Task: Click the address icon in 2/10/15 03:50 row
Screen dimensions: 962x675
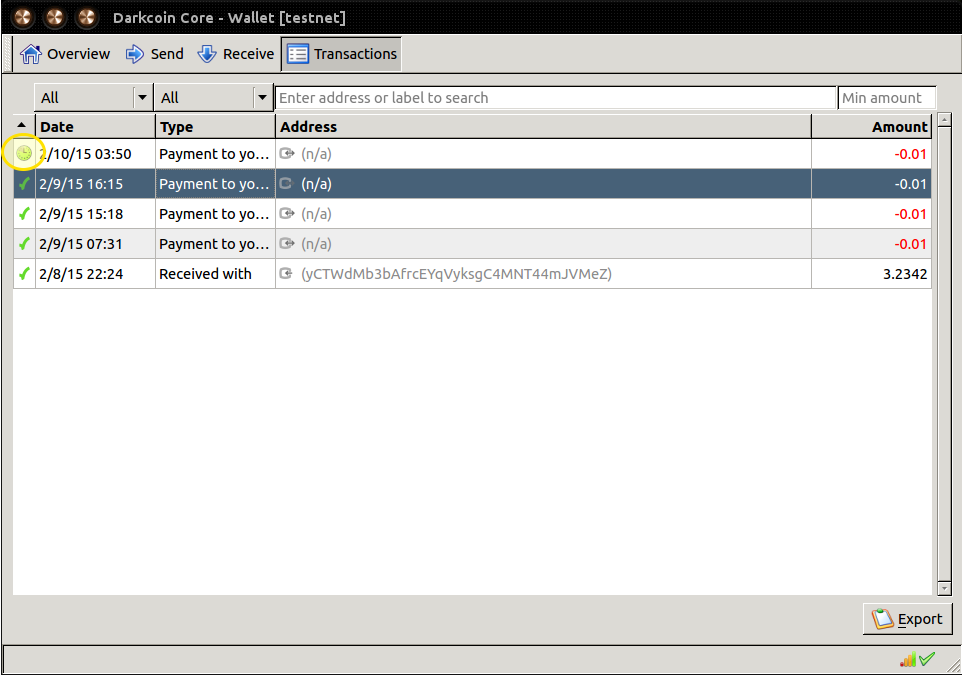Action: tap(287, 153)
